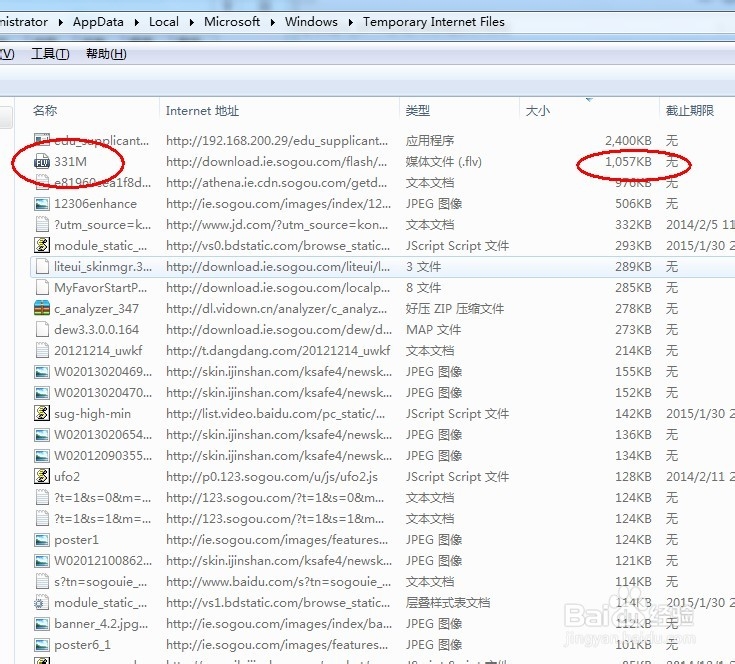735x664 pixels.
Task: Click the 2014/2/5 expiry date cell
Action: point(700,224)
